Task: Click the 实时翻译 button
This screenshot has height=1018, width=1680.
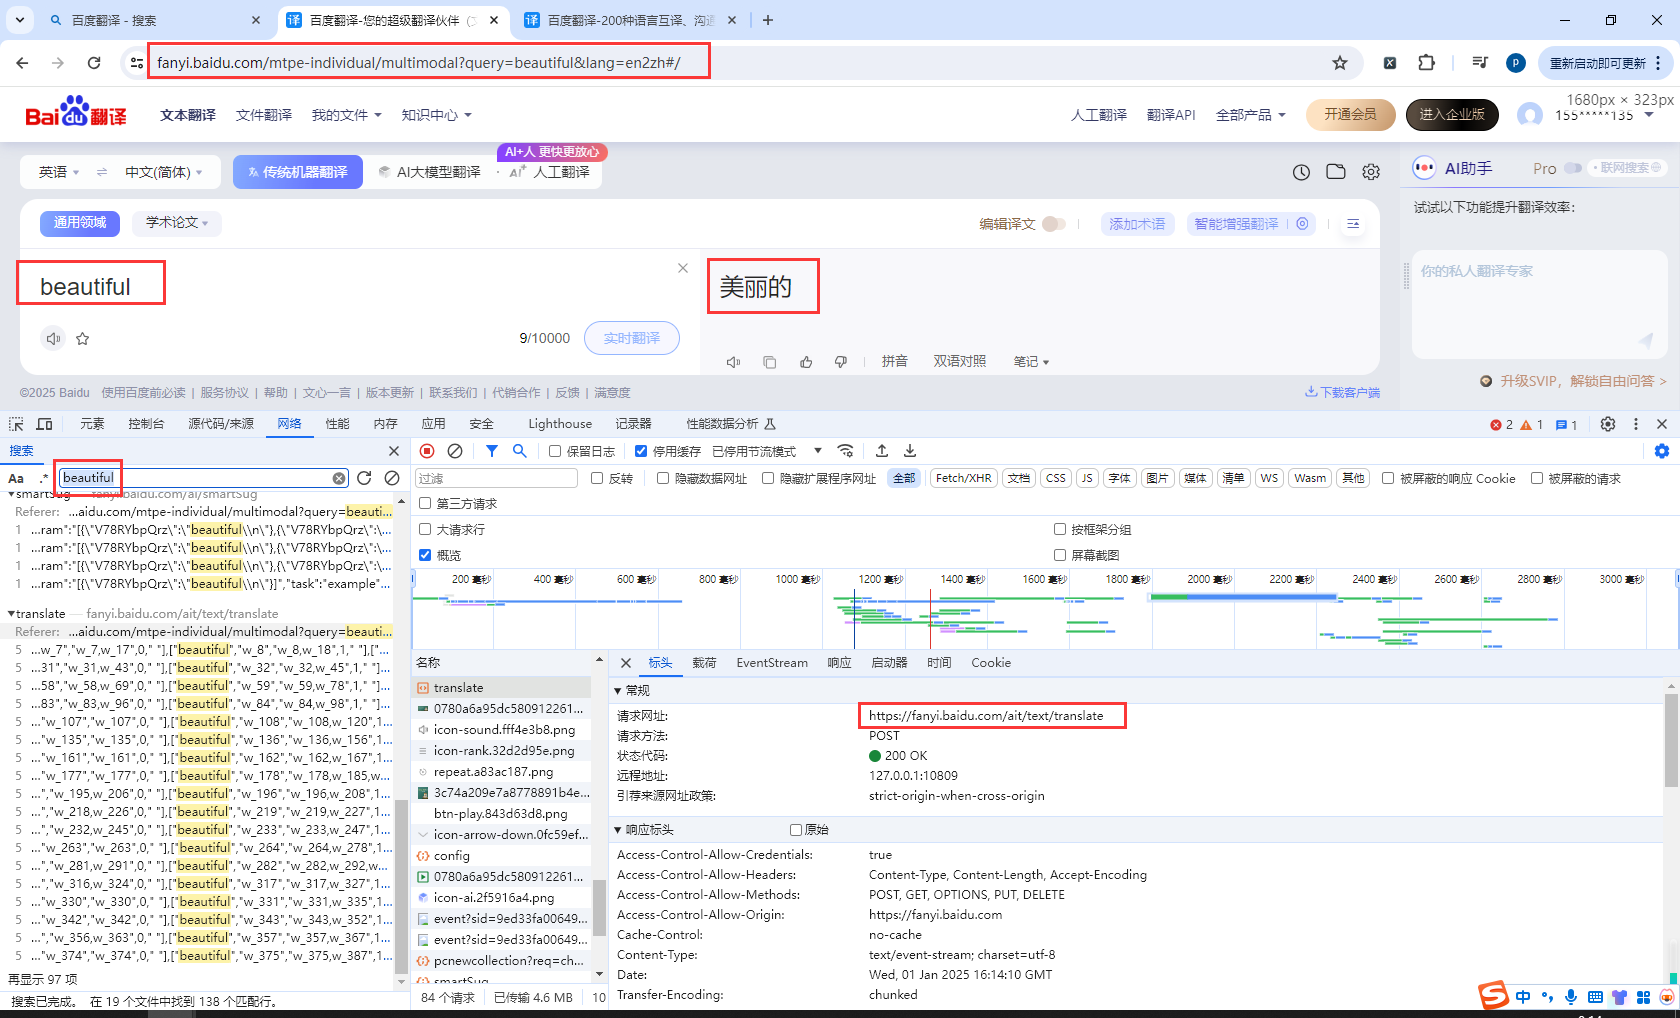Action: click(631, 338)
